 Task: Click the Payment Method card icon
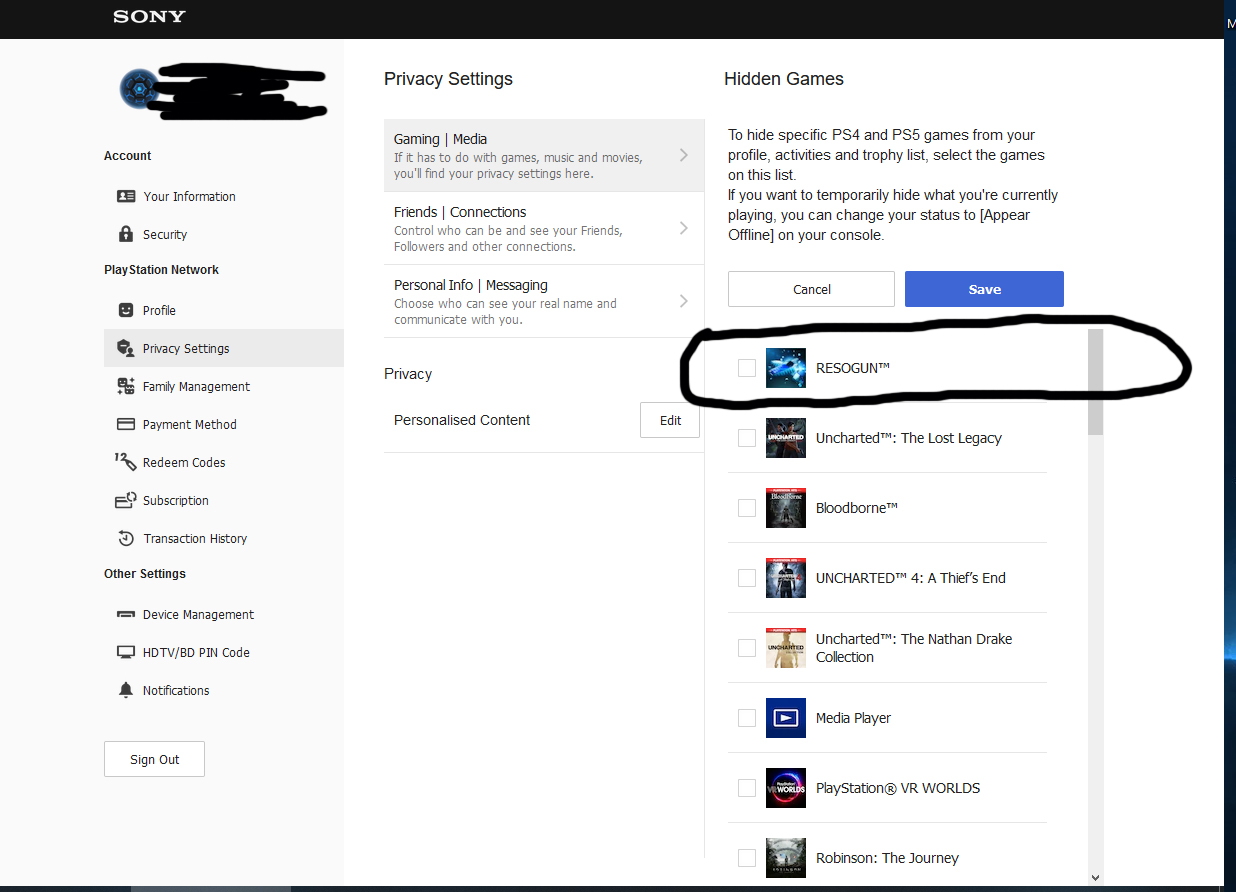[x=126, y=424]
